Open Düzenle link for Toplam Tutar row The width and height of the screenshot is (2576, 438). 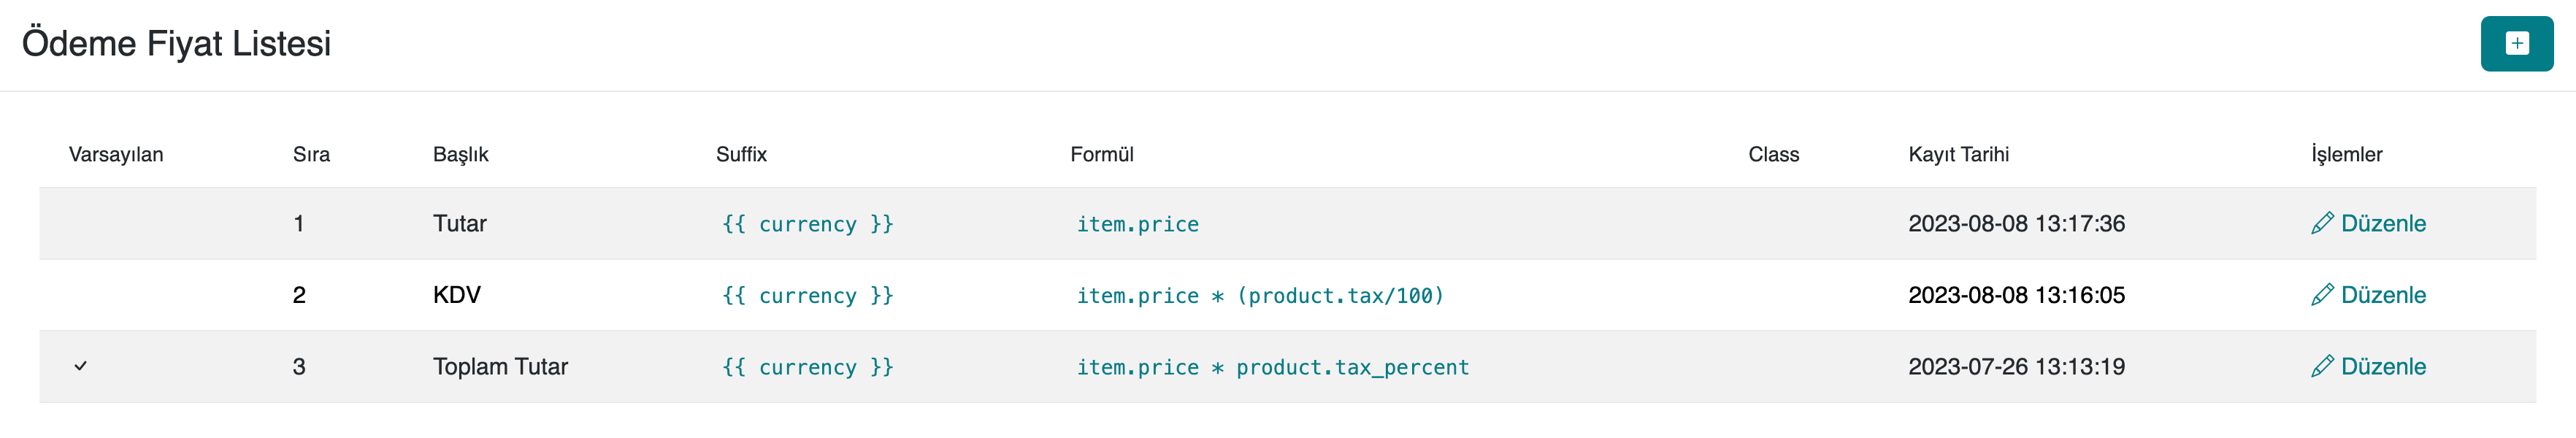[x=2383, y=367]
